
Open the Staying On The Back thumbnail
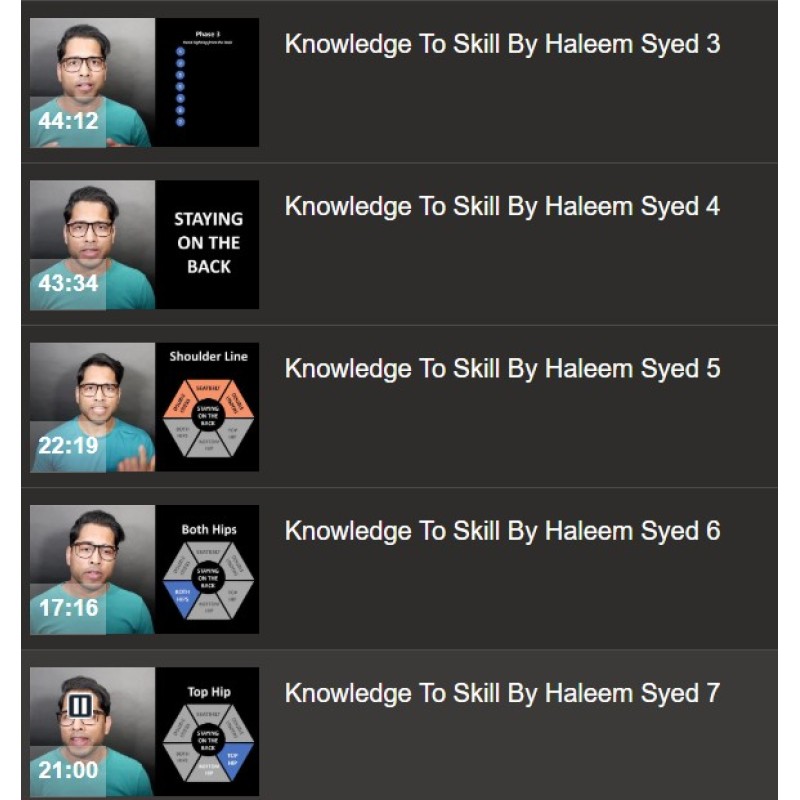point(144,245)
